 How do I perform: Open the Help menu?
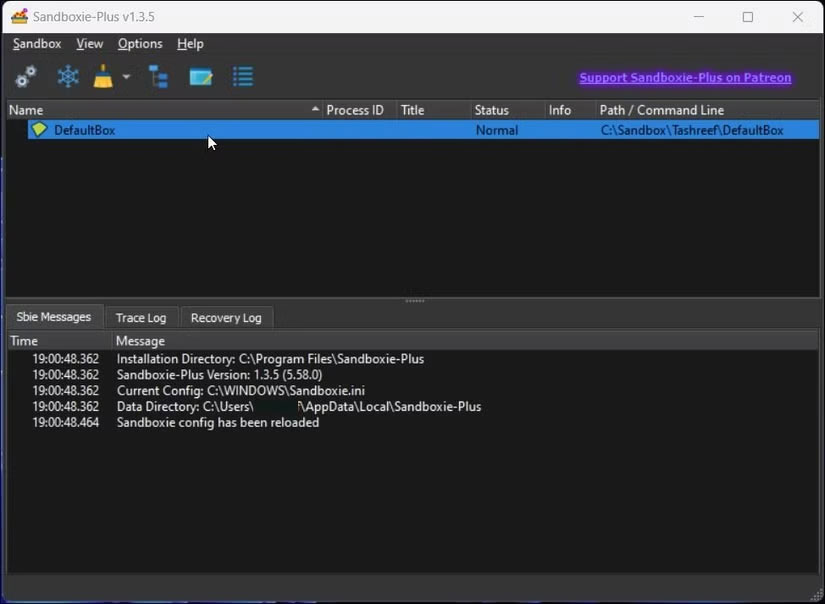coord(190,43)
